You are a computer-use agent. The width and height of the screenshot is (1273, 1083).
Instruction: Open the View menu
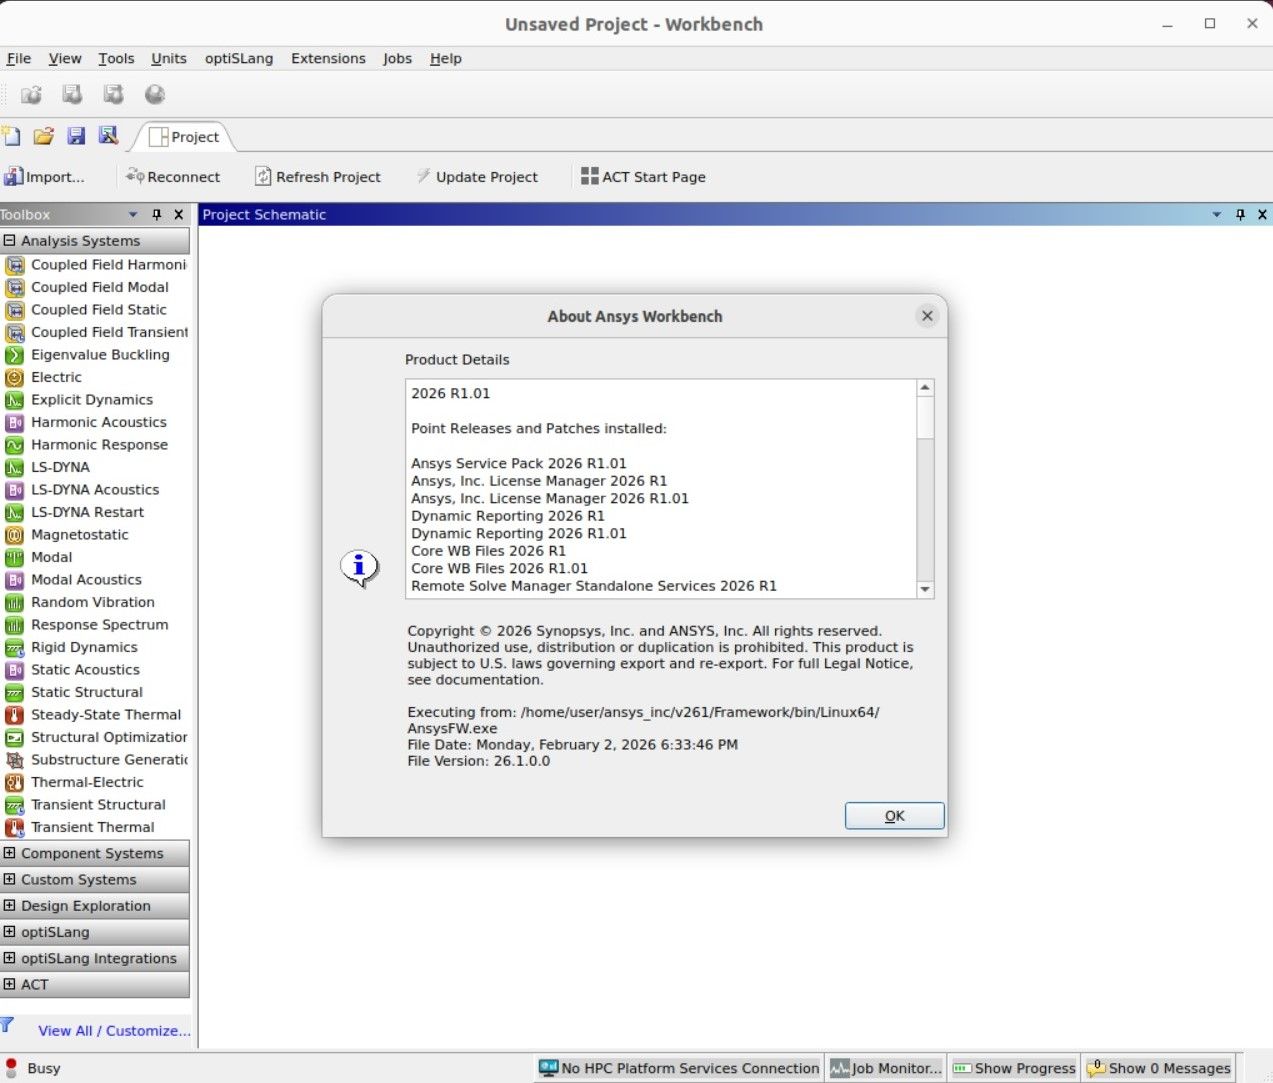[x=65, y=58]
